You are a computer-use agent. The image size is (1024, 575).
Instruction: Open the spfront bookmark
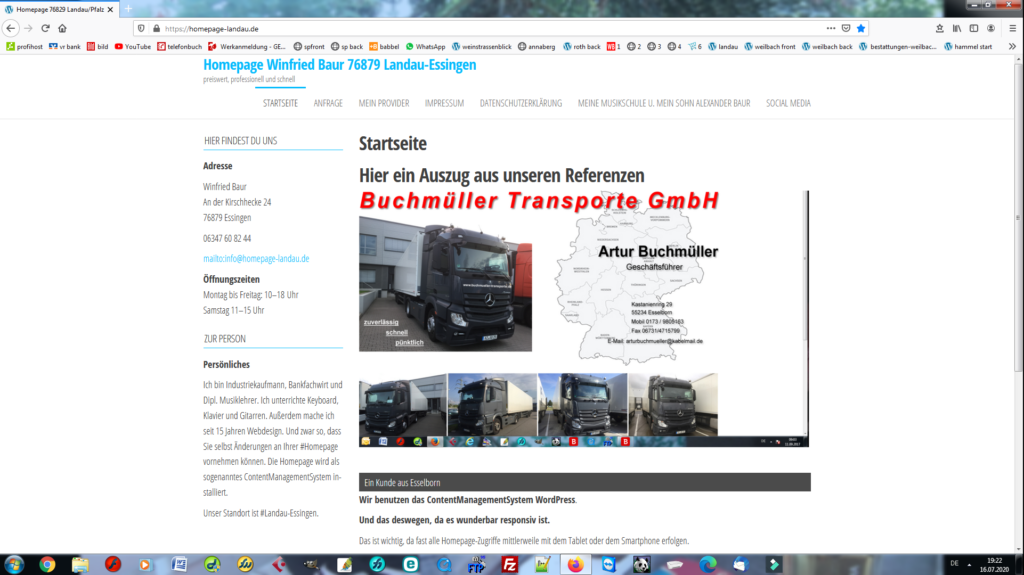click(x=309, y=46)
